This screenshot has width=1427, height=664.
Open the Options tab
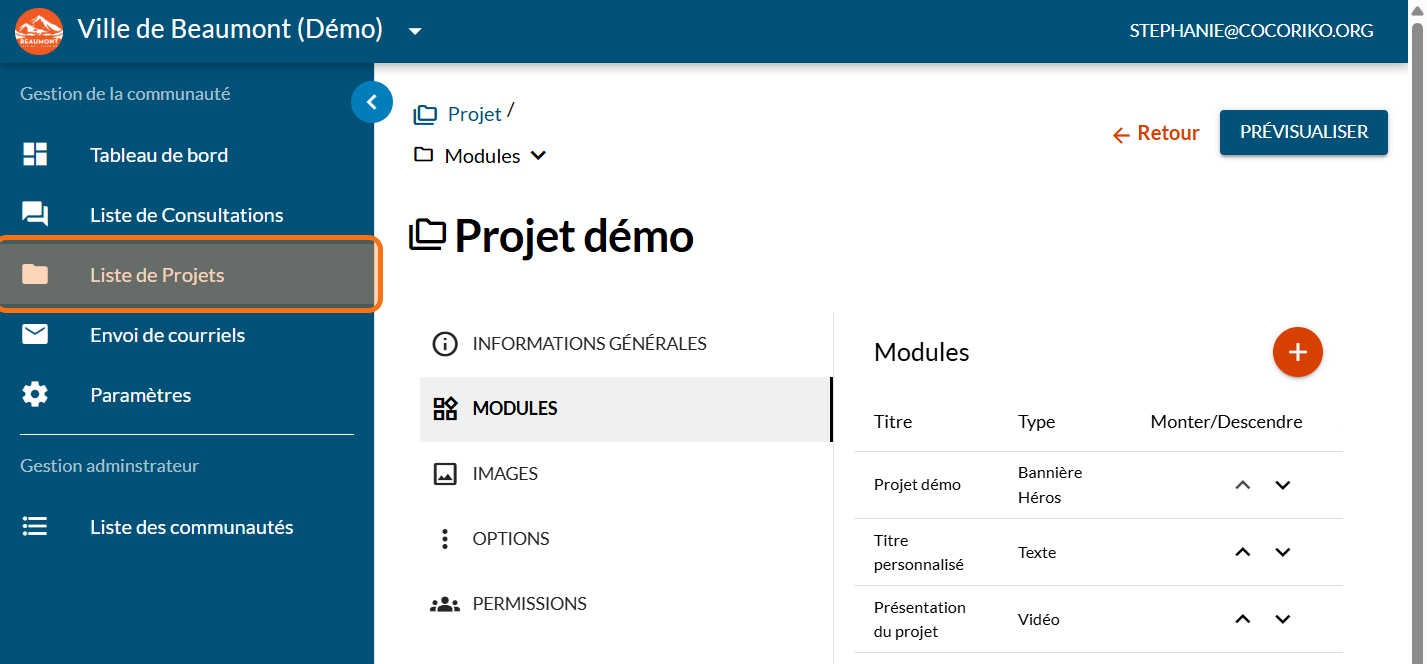click(x=510, y=539)
